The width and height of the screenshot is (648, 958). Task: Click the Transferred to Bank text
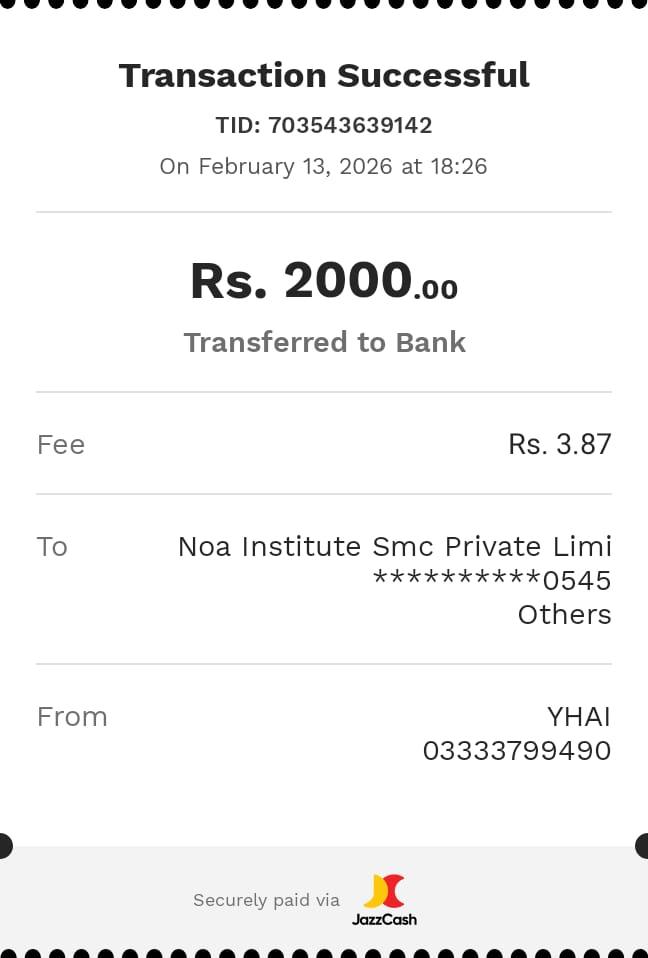324,342
